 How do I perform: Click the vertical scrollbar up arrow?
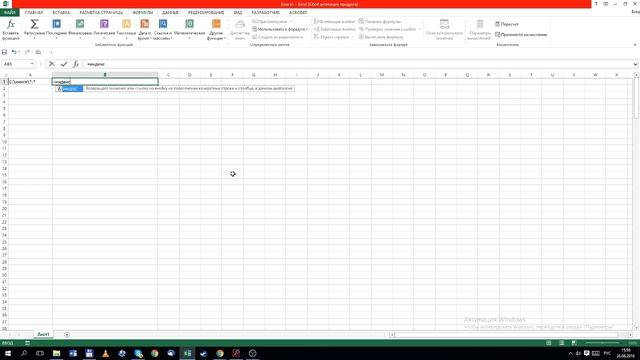pyautogui.click(x=636, y=75)
